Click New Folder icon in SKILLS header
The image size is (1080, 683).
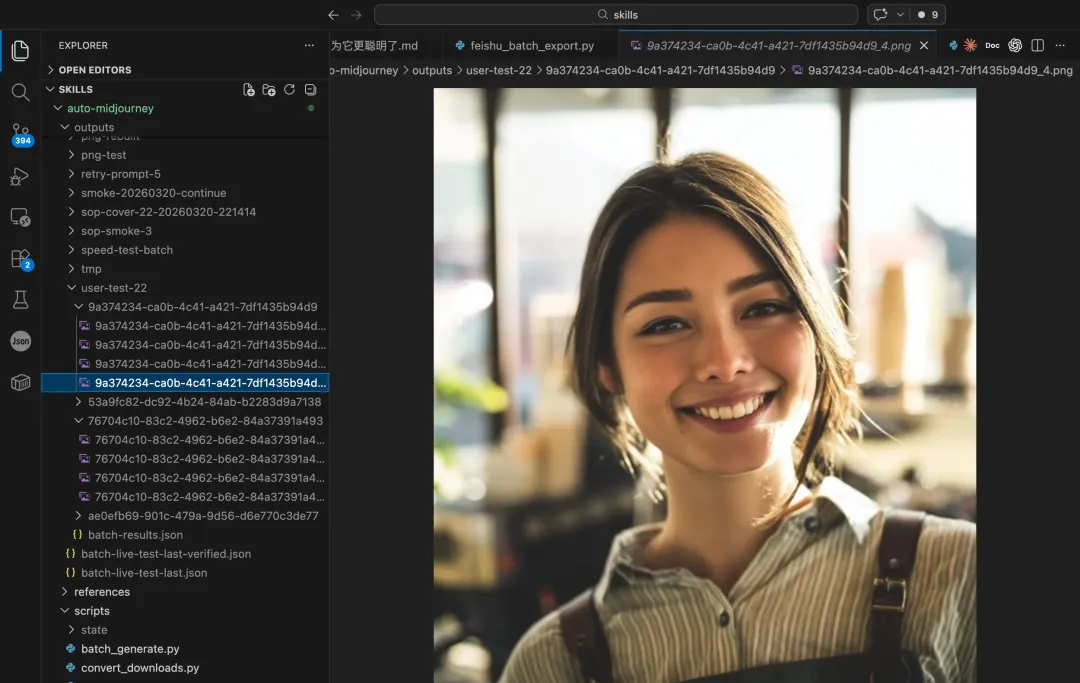(x=269, y=90)
